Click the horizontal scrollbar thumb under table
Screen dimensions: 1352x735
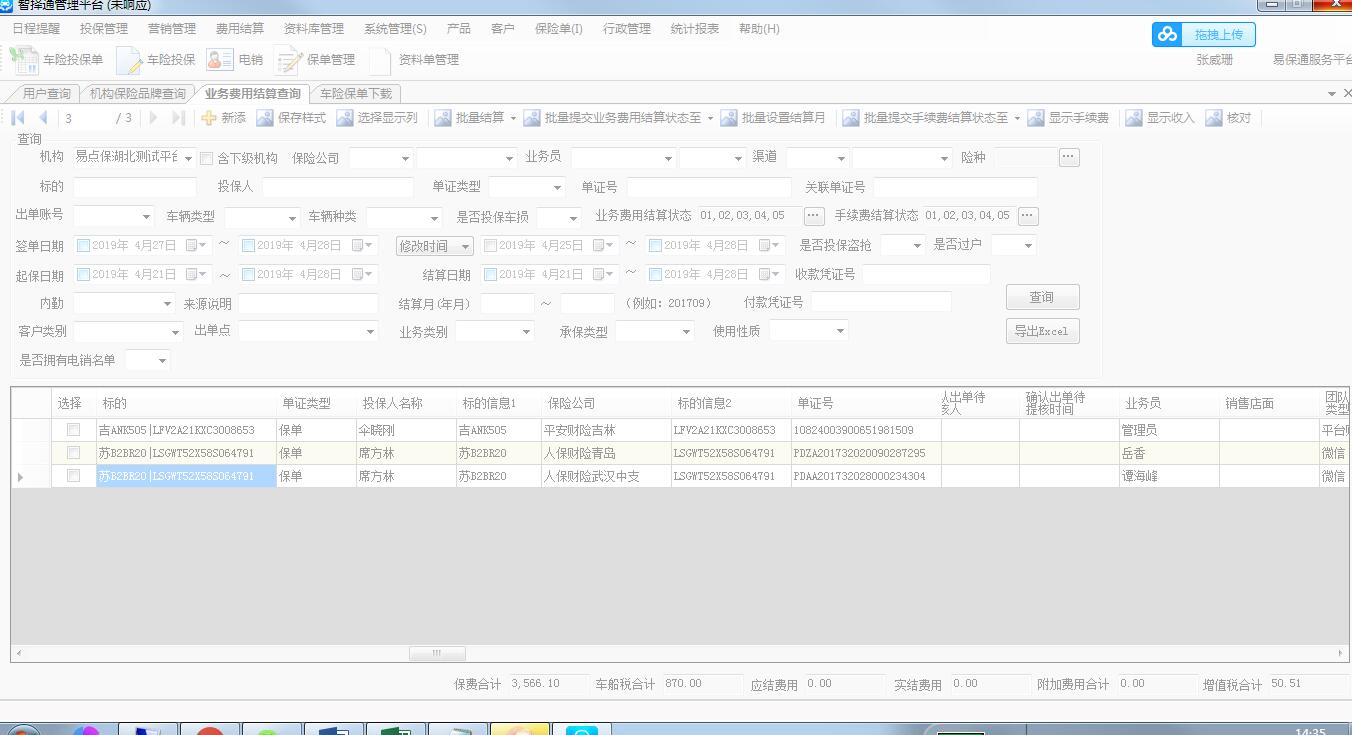[437, 653]
